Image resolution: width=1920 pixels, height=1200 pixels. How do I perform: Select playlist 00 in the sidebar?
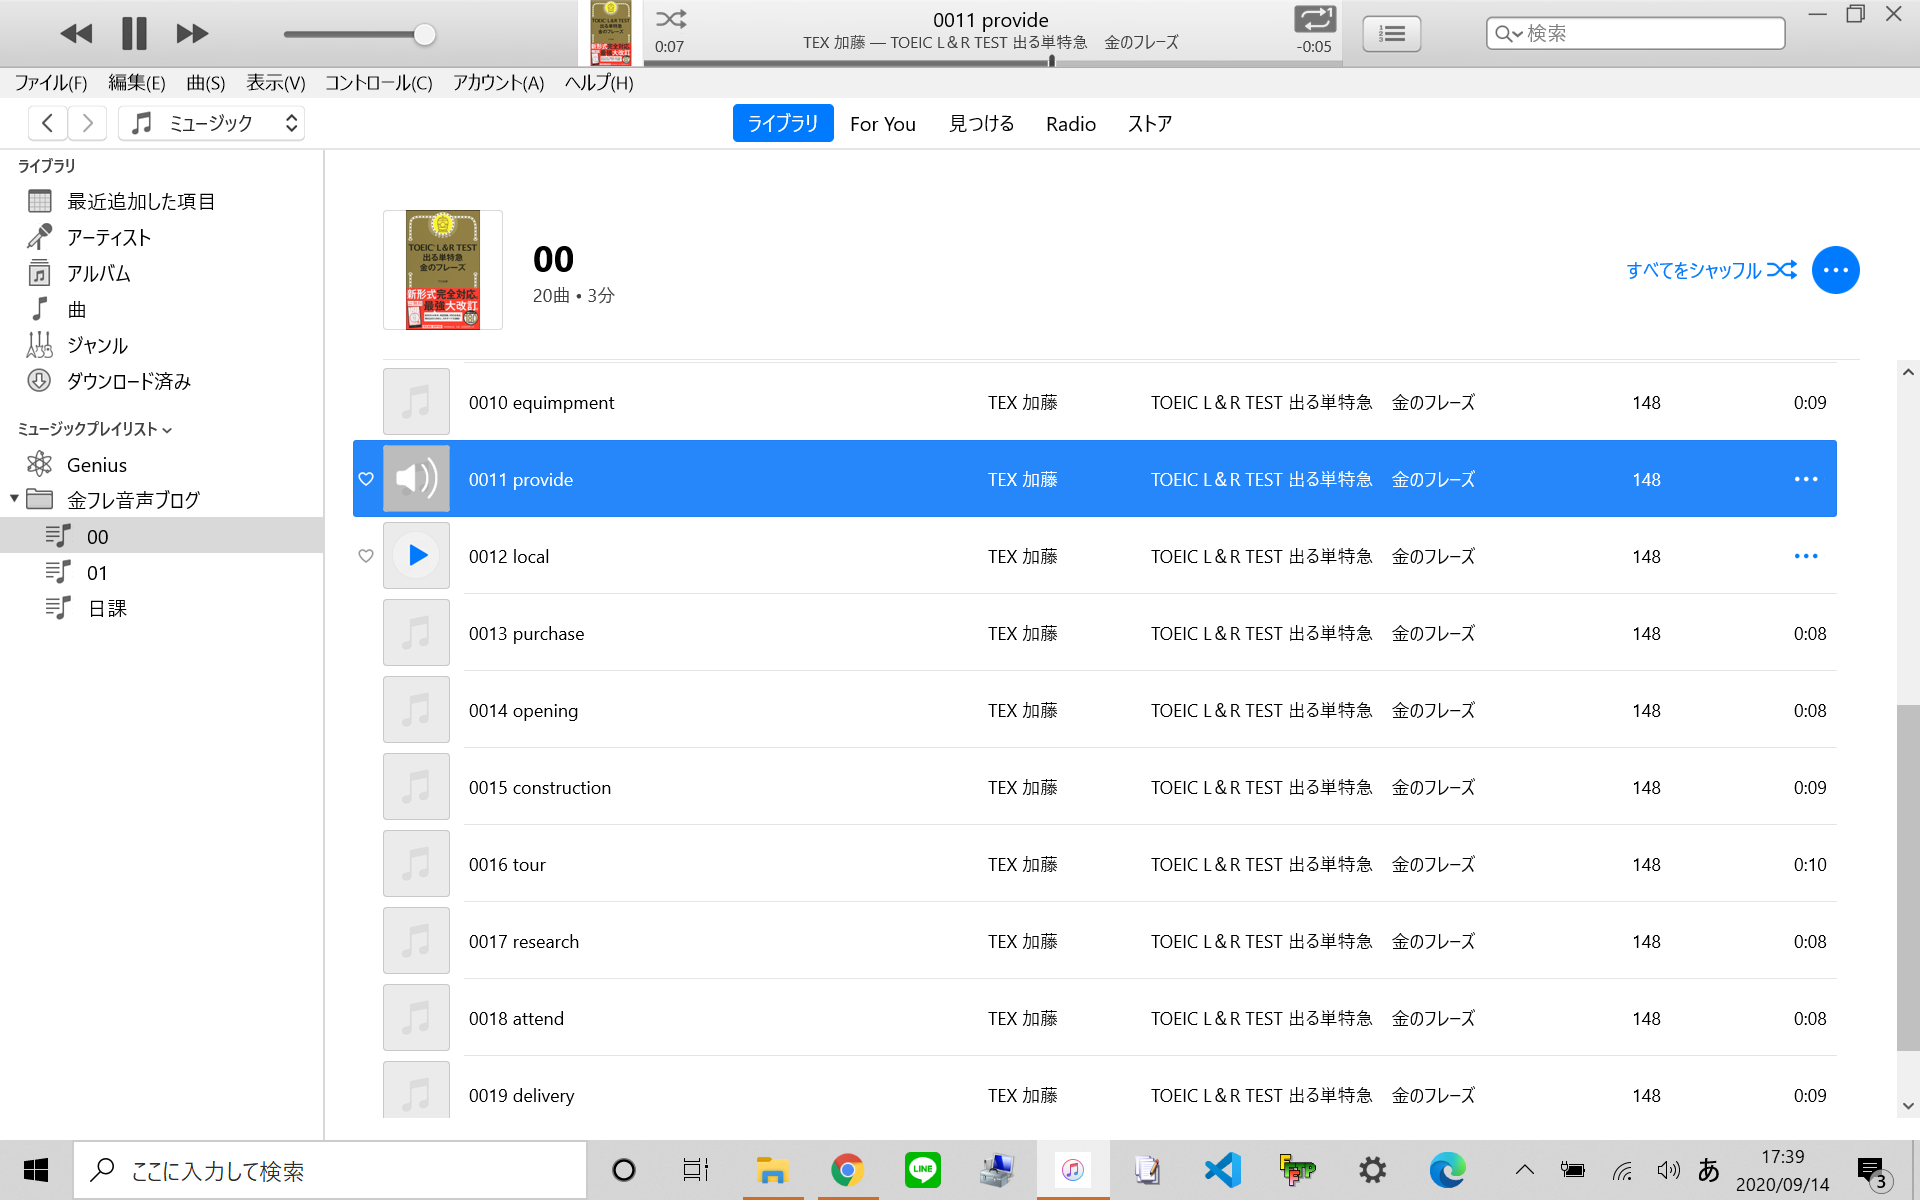point(161,536)
